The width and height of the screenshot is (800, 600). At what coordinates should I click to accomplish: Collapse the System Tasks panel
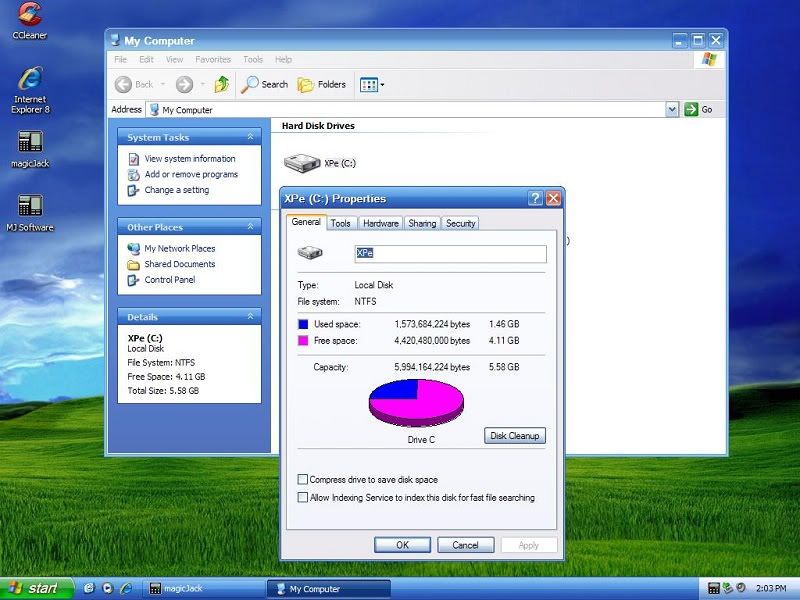tap(251, 137)
